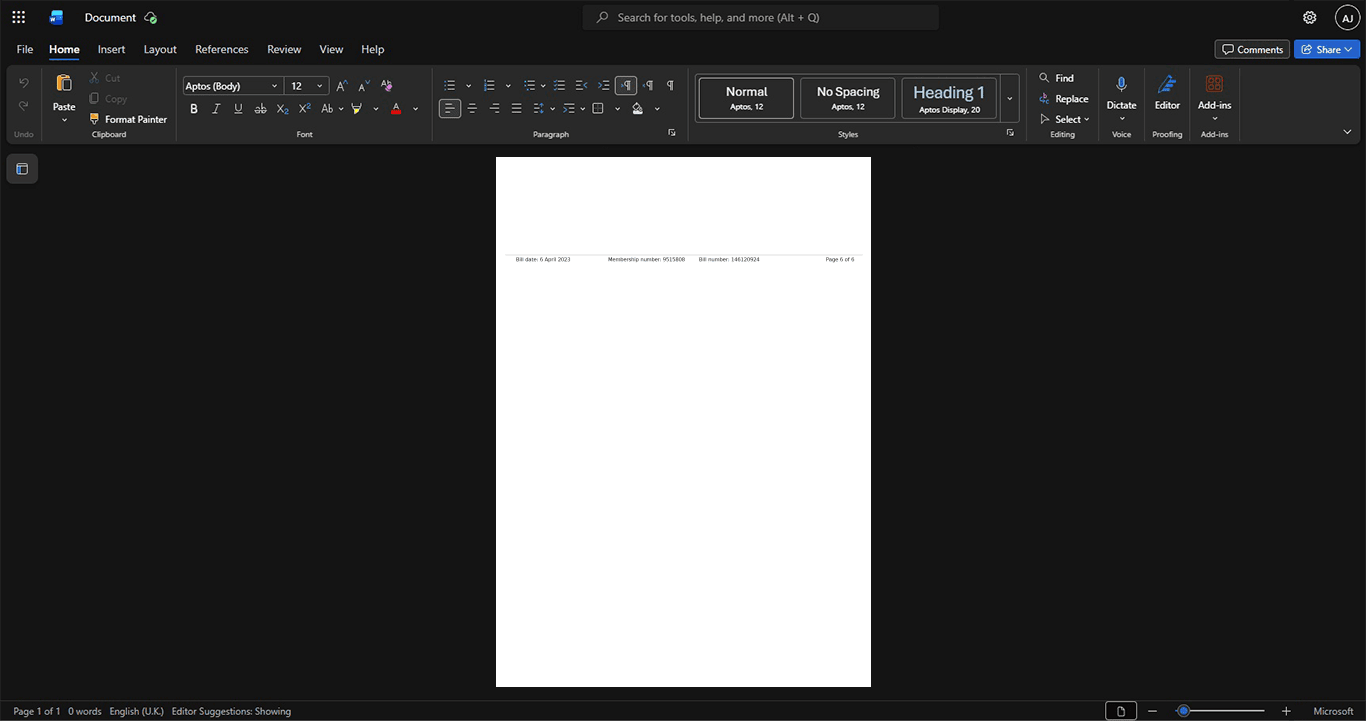The image size is (1366, 721).
Task: Apply the text highlight colour
Action: [x=356, y=109]
